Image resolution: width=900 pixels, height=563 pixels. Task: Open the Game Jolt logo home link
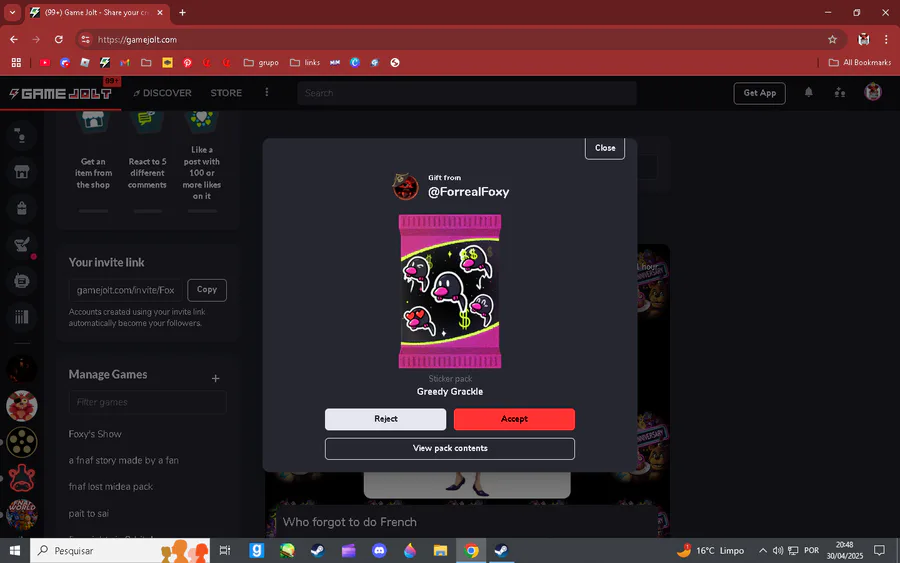pos(60,94)
